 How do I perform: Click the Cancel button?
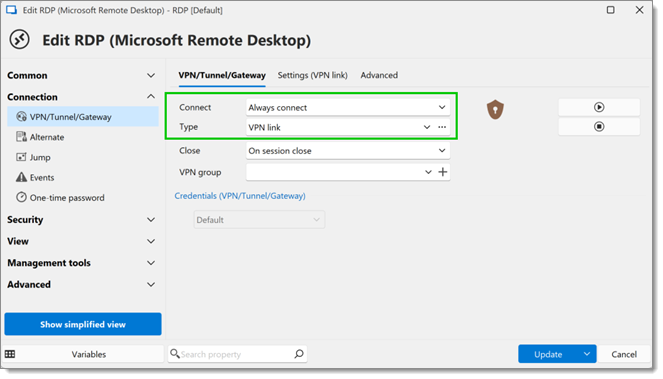(624, 354)
